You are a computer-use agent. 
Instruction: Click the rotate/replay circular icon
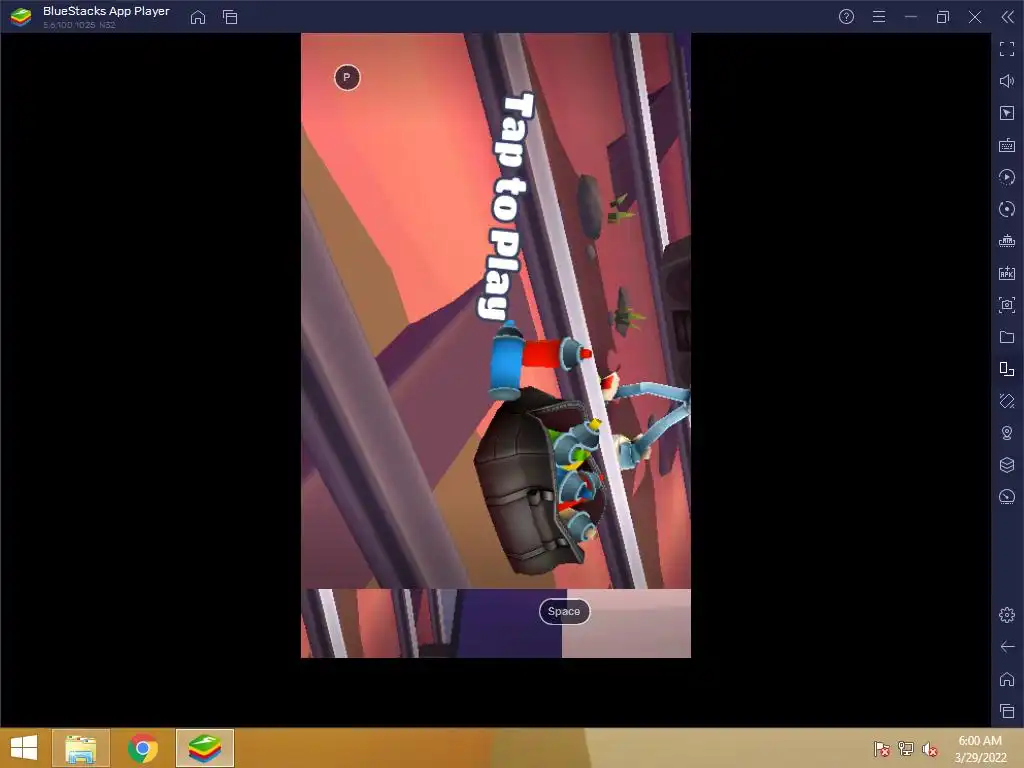point(1007,209)
